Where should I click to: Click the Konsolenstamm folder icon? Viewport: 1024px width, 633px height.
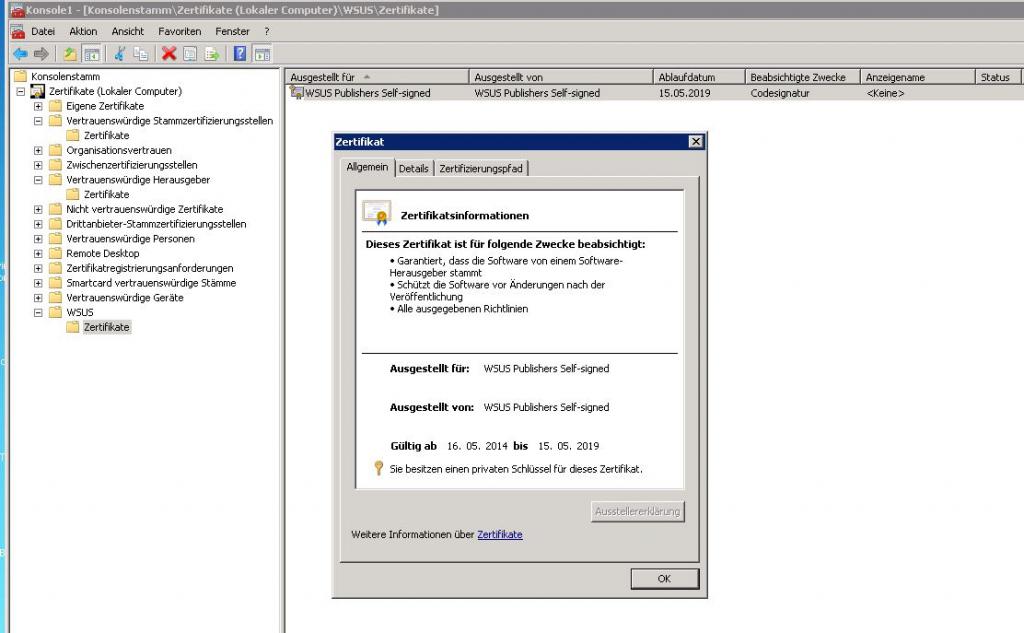click(21, 76)
